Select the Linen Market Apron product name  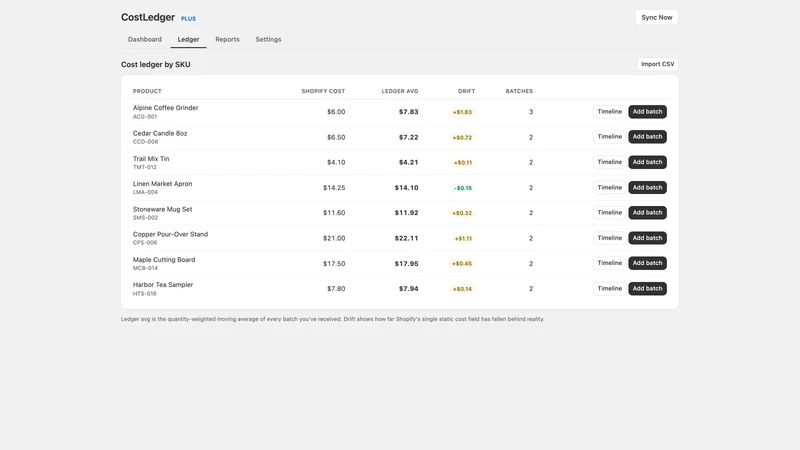pos(162,184)
